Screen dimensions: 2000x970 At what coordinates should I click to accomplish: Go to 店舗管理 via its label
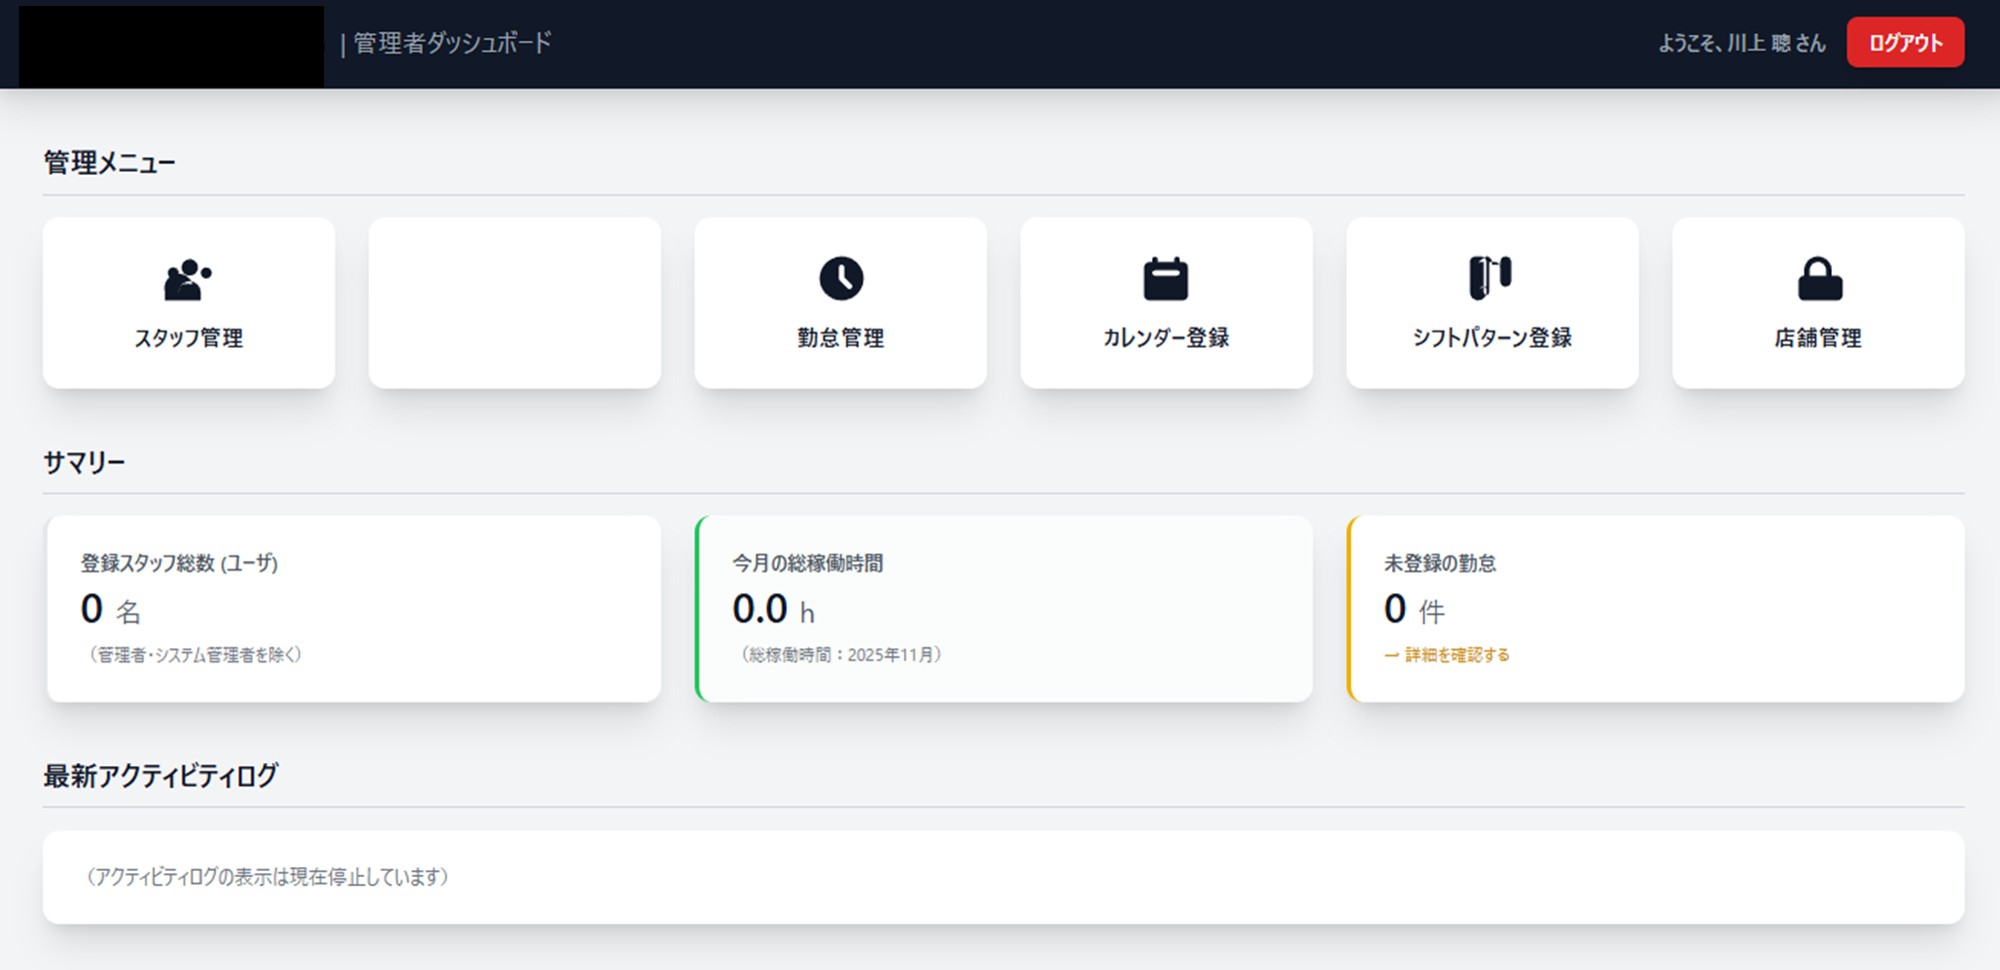pyautogui.click(x=1818, y=338)
